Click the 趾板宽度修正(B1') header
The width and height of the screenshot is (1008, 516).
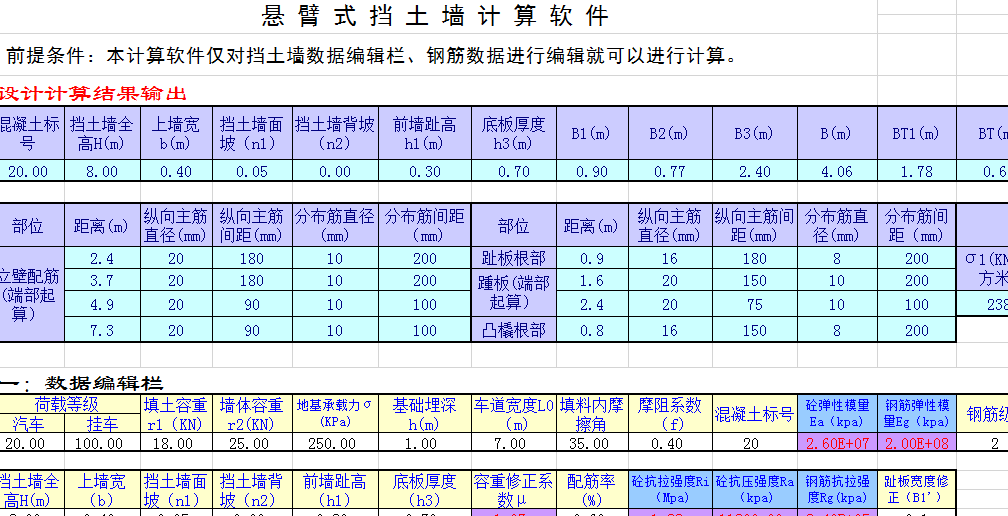pos(917,490)
